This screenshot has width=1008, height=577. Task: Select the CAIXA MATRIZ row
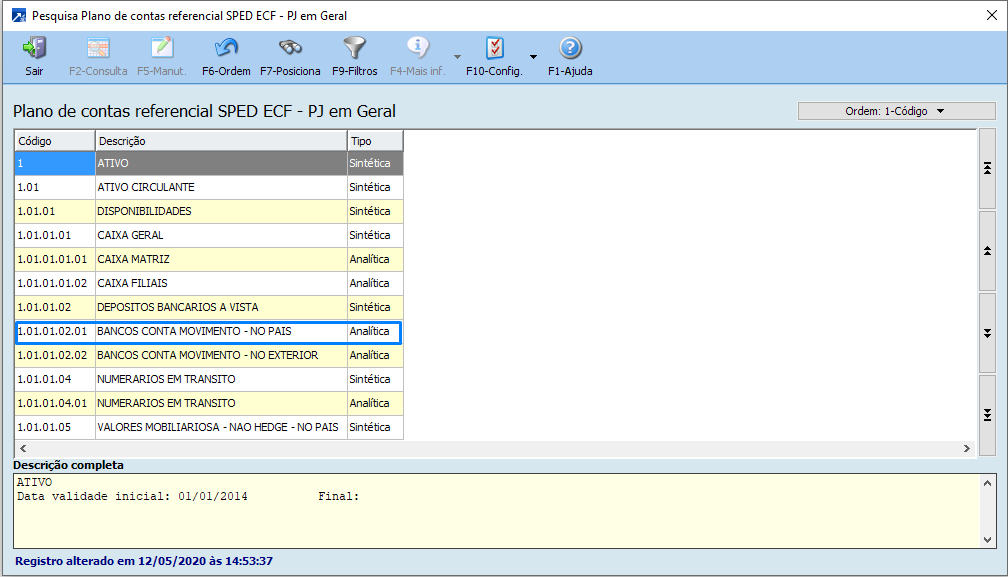220,259
